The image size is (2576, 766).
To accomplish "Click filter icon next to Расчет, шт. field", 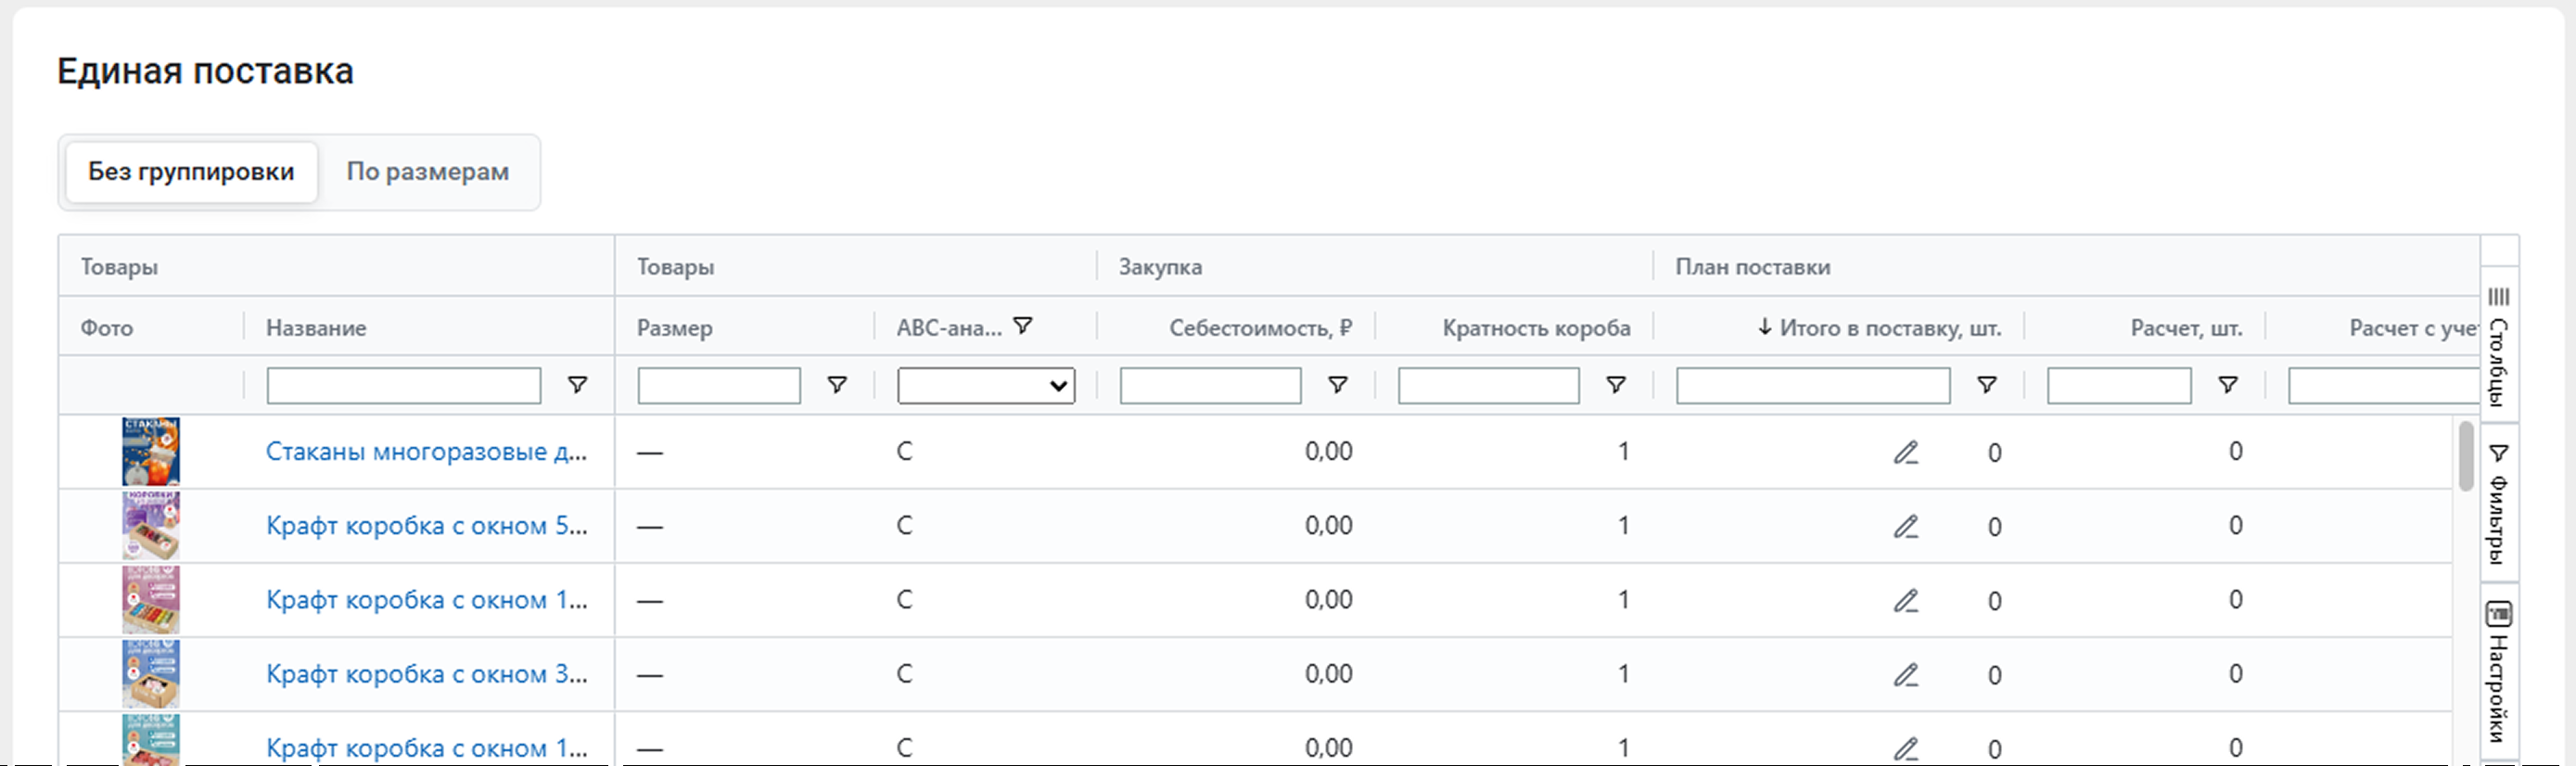I will click(2228, 385).
